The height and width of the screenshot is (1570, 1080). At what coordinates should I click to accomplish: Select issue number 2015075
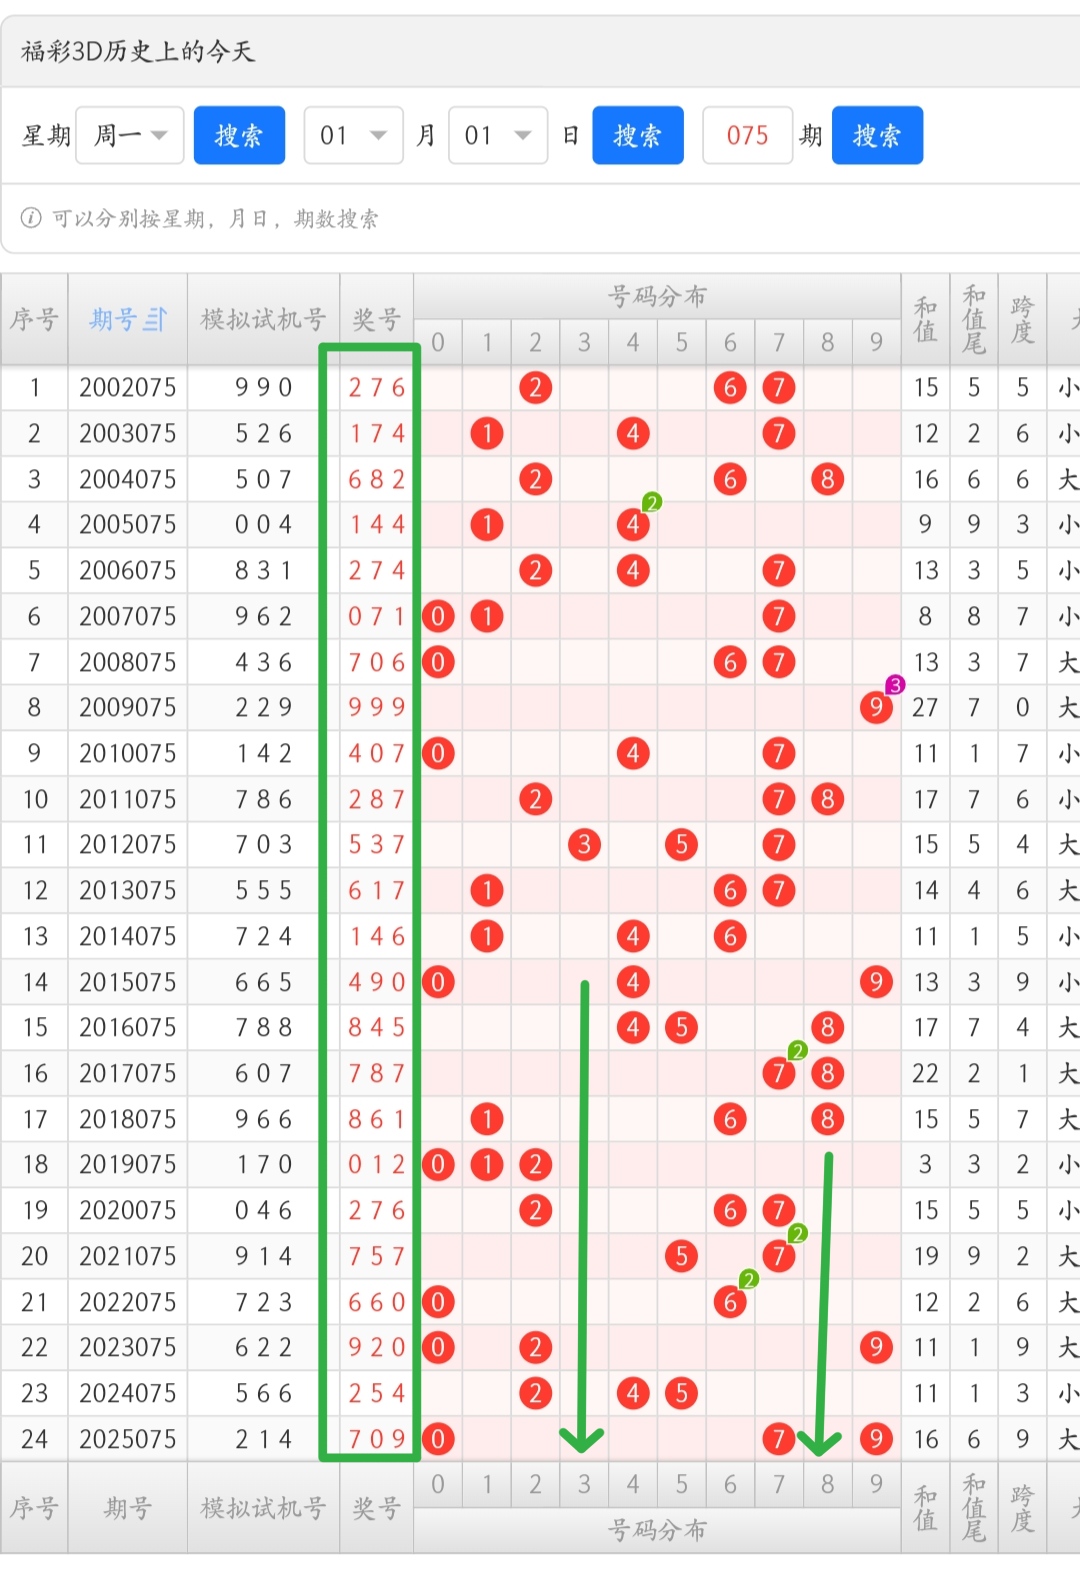(128, 982)
